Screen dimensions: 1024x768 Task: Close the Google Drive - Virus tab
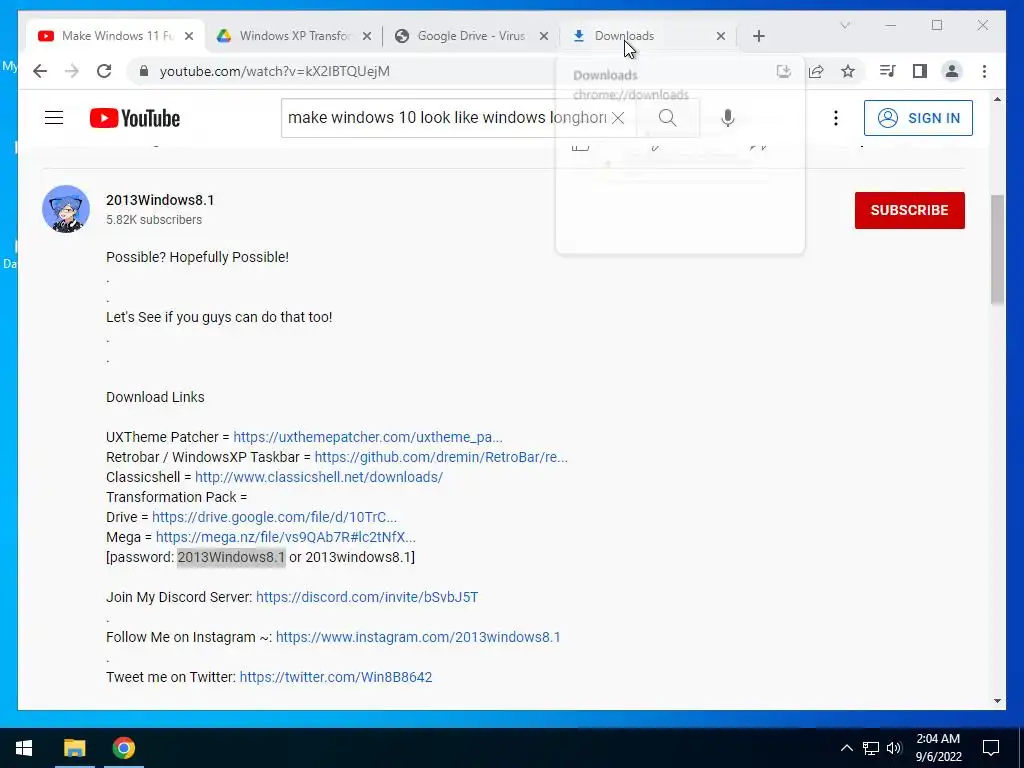[x=544, y=36]
